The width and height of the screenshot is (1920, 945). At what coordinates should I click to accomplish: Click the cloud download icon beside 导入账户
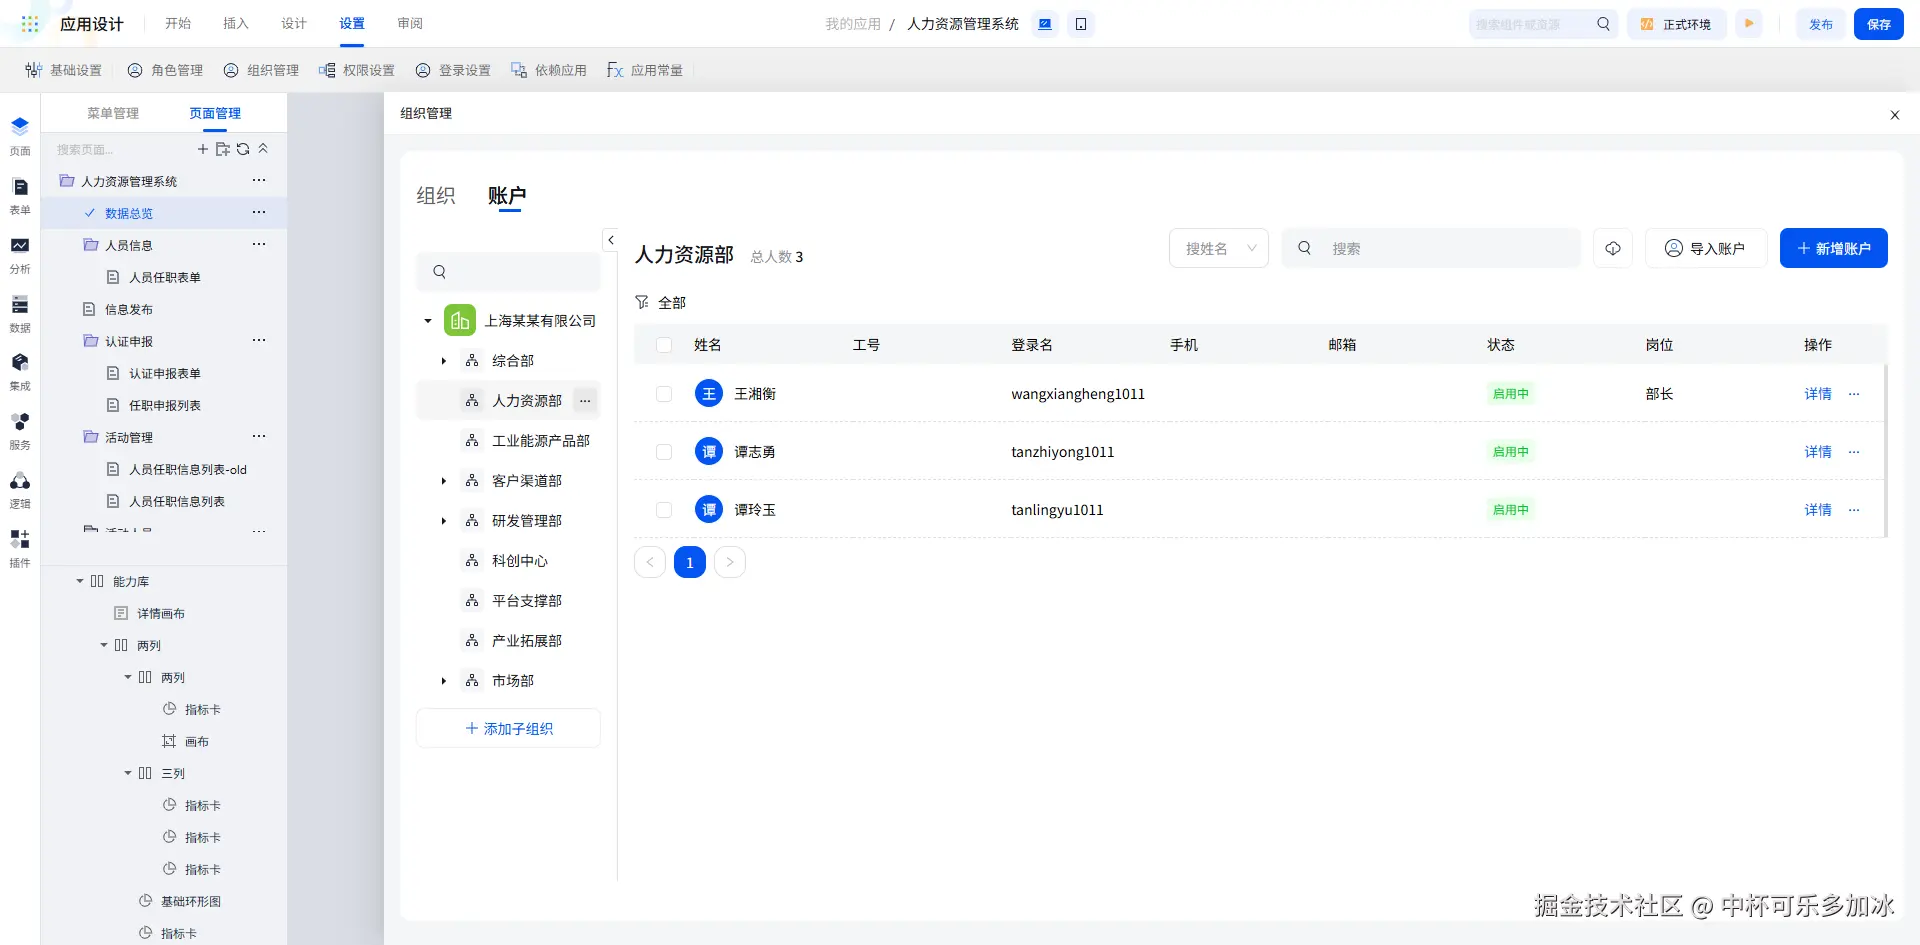click(1612, 248)
